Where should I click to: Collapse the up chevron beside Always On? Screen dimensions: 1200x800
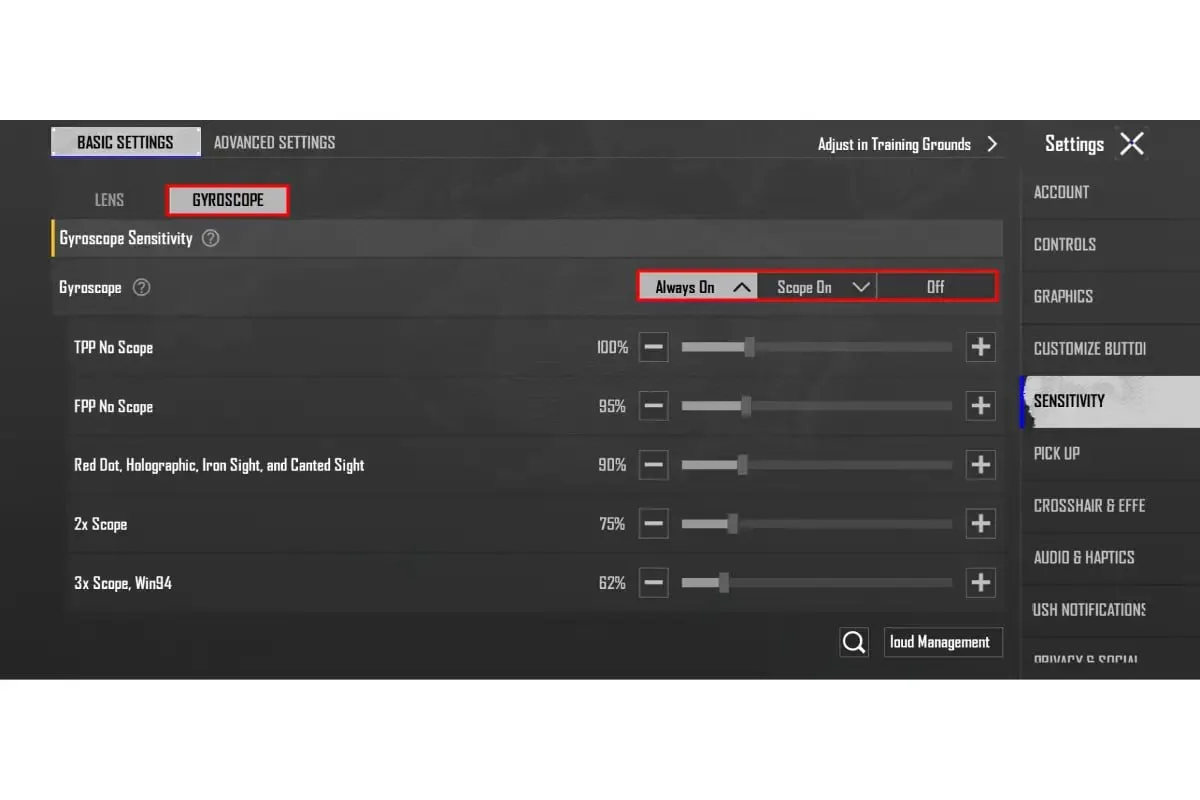(x=741, y=287)
